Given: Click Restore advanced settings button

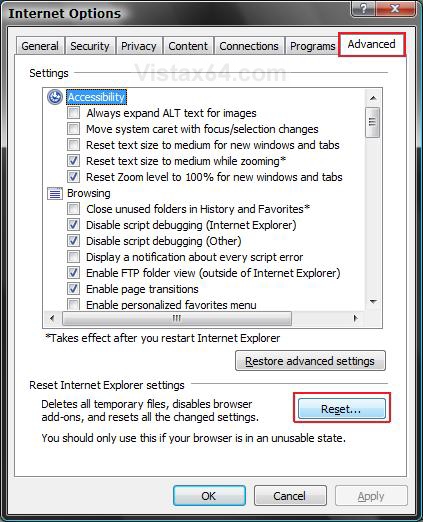Looking at the screenshot, I should click(x=310, y=361).
